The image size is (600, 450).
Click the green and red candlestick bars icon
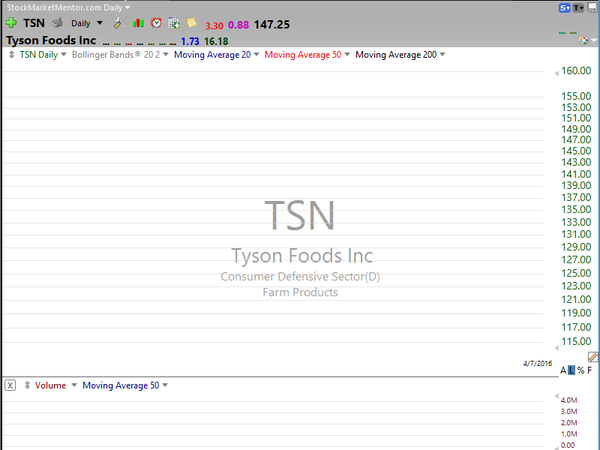138,23
